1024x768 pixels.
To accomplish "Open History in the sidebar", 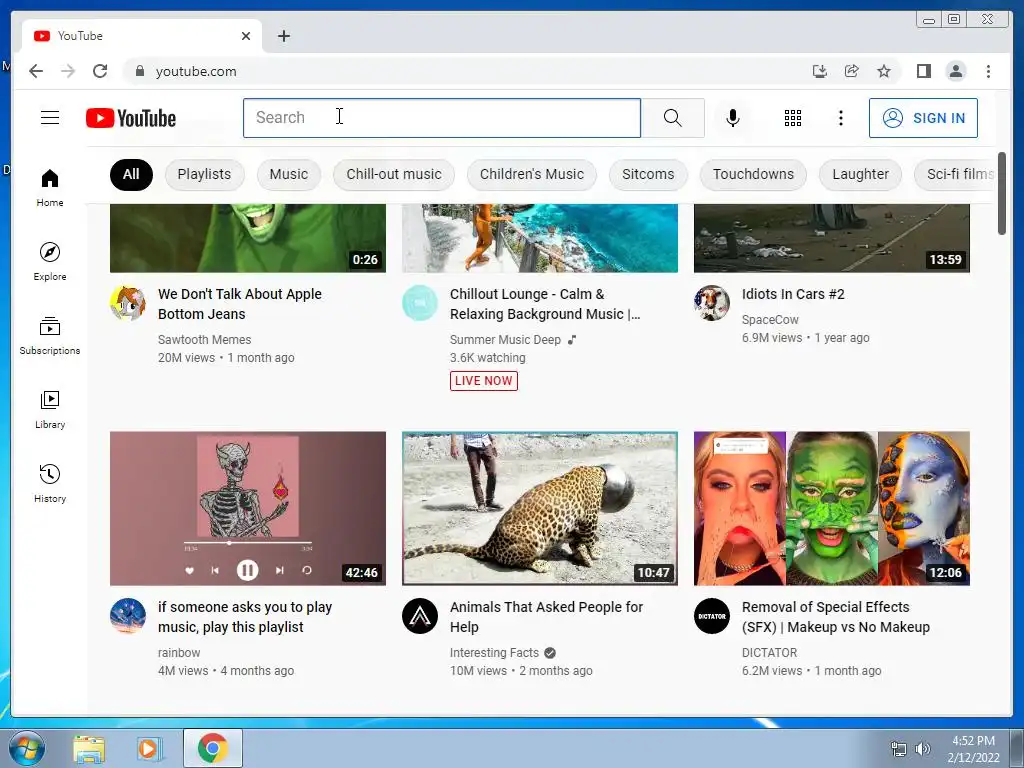I will point(50,483).
